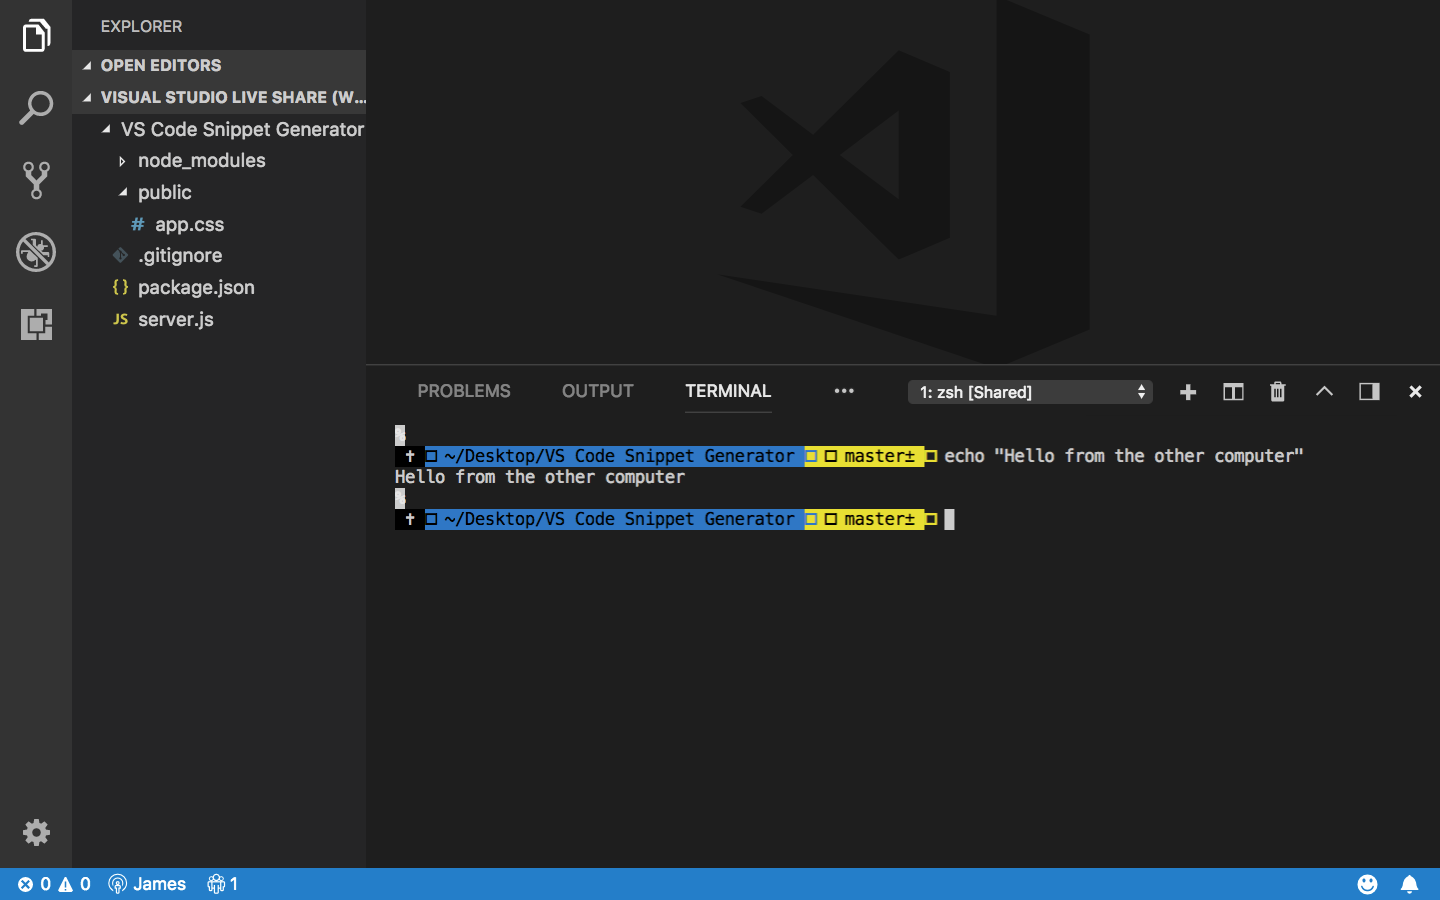Close the terminal panel
Screen dimensions: 1440x900
(x=1415, y=392)
